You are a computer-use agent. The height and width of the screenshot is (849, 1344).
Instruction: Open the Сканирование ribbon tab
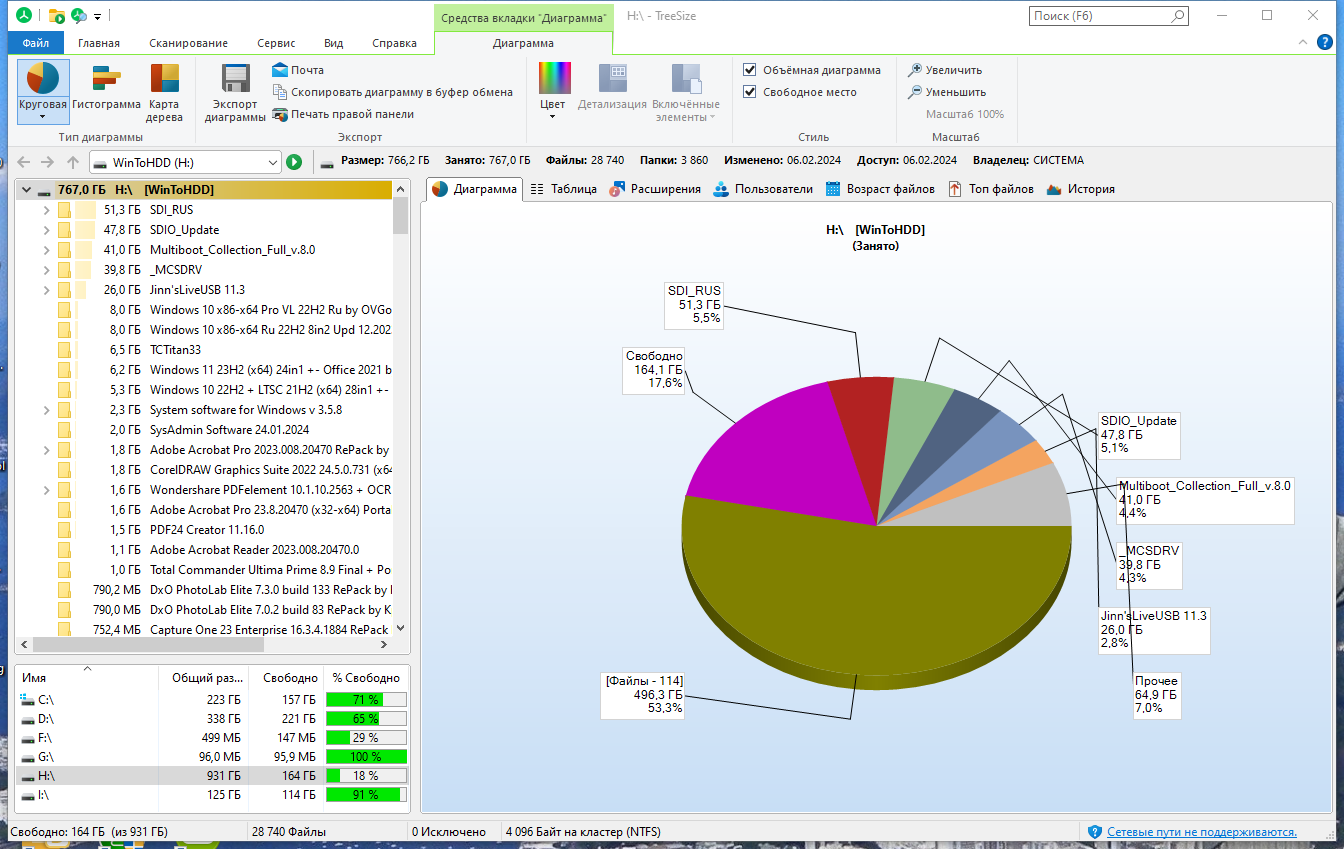click(188, 43)
